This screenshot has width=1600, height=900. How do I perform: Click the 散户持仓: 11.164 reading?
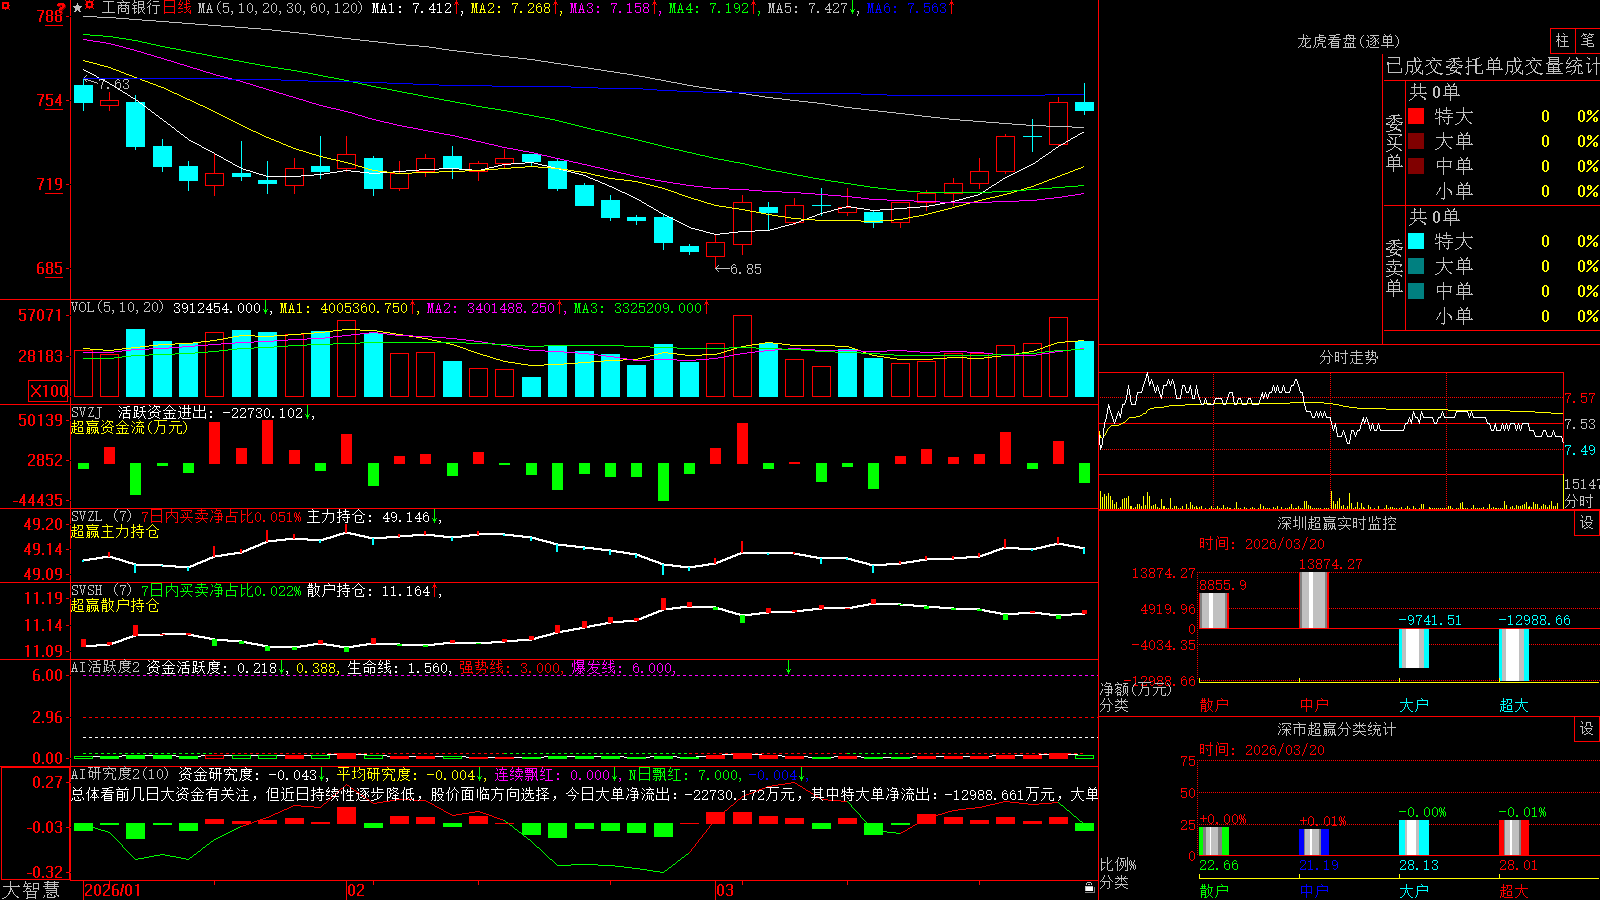(374, 591)
